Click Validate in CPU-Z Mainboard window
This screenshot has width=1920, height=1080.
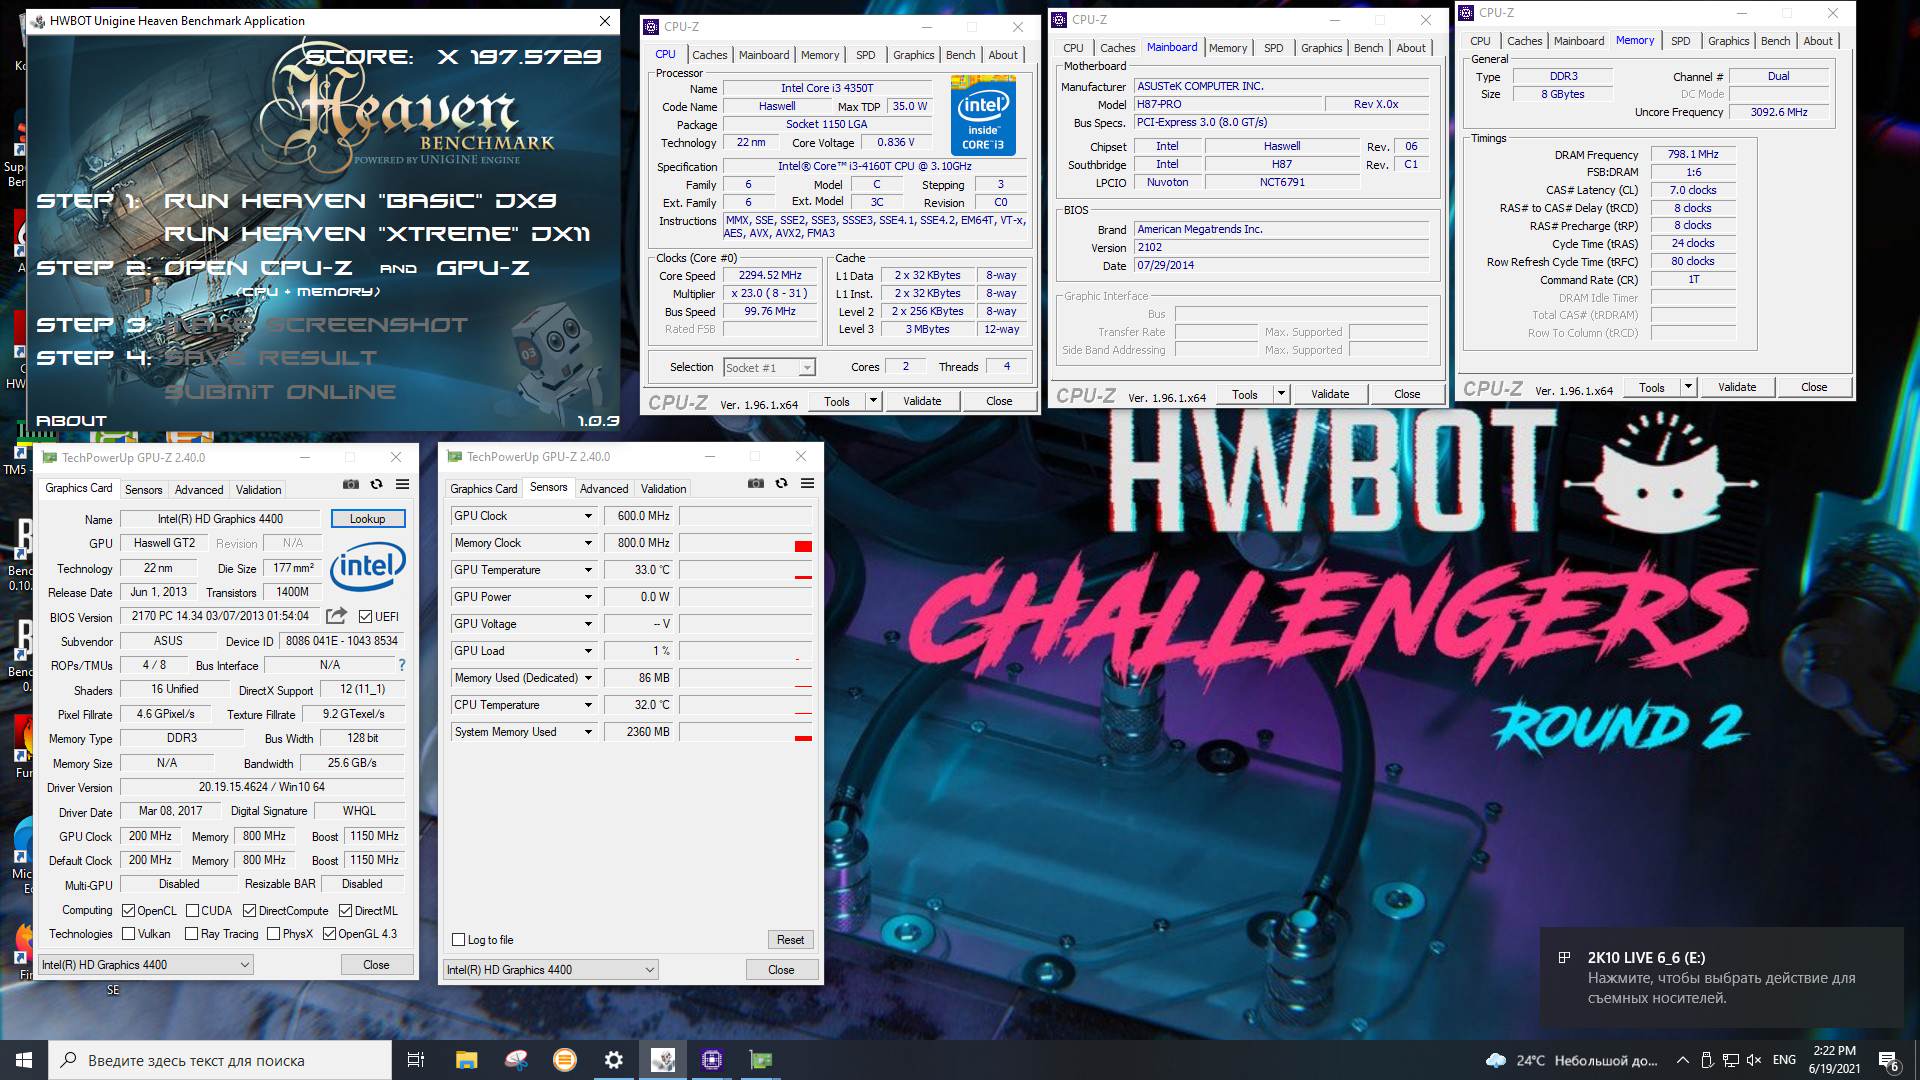point(1330,394)
